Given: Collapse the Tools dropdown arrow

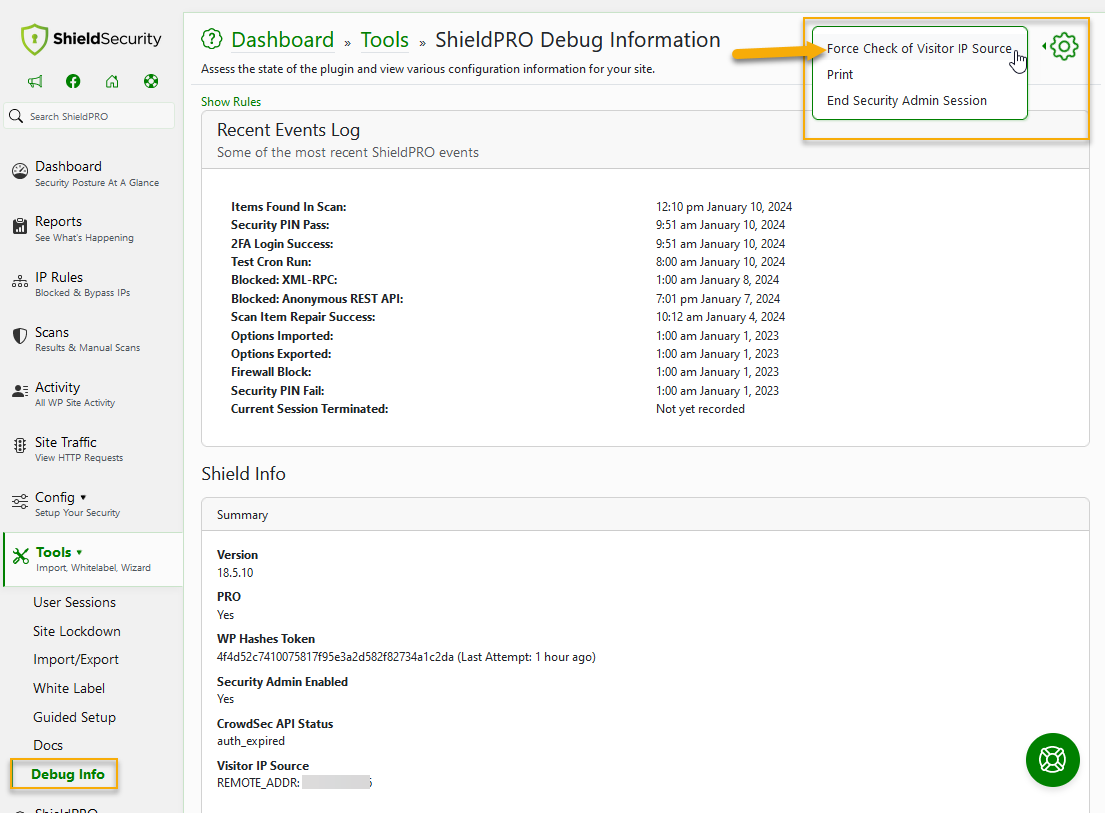Looking at the screenshot, I should [x=79, y=552].
